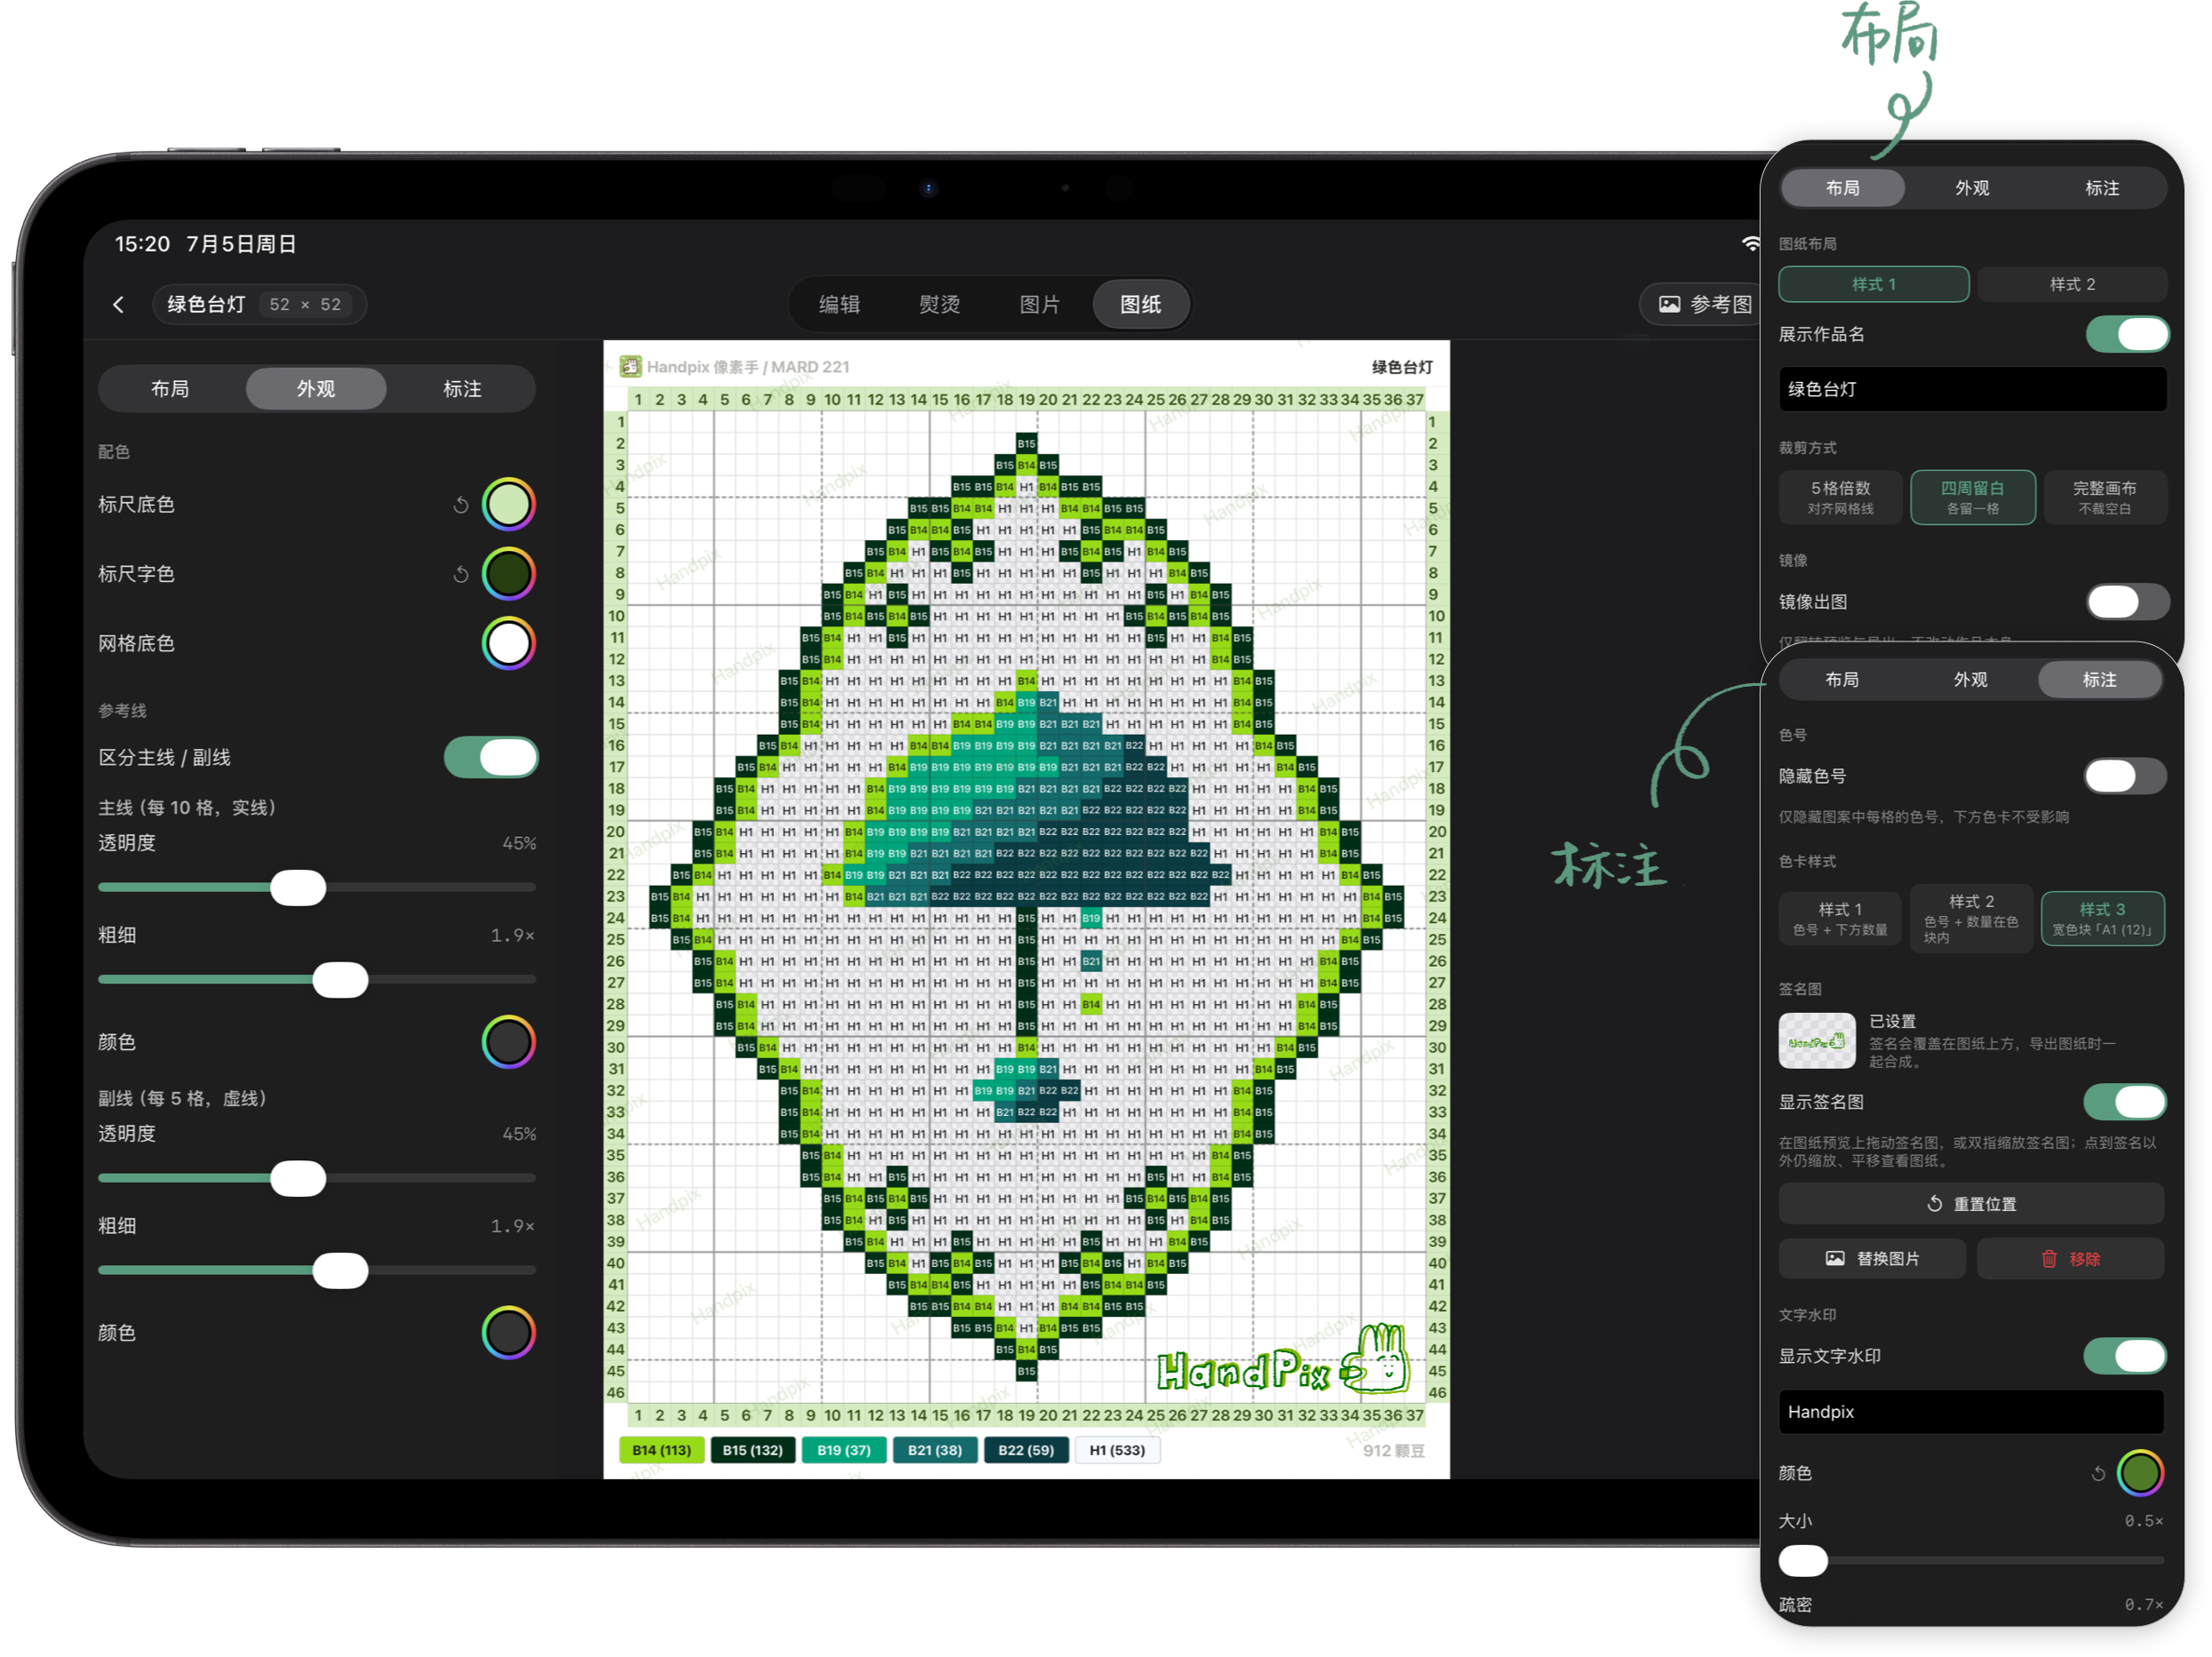Choose four-side margin crop mode
The image size is (2212, 1657).
pos(1972,497)
